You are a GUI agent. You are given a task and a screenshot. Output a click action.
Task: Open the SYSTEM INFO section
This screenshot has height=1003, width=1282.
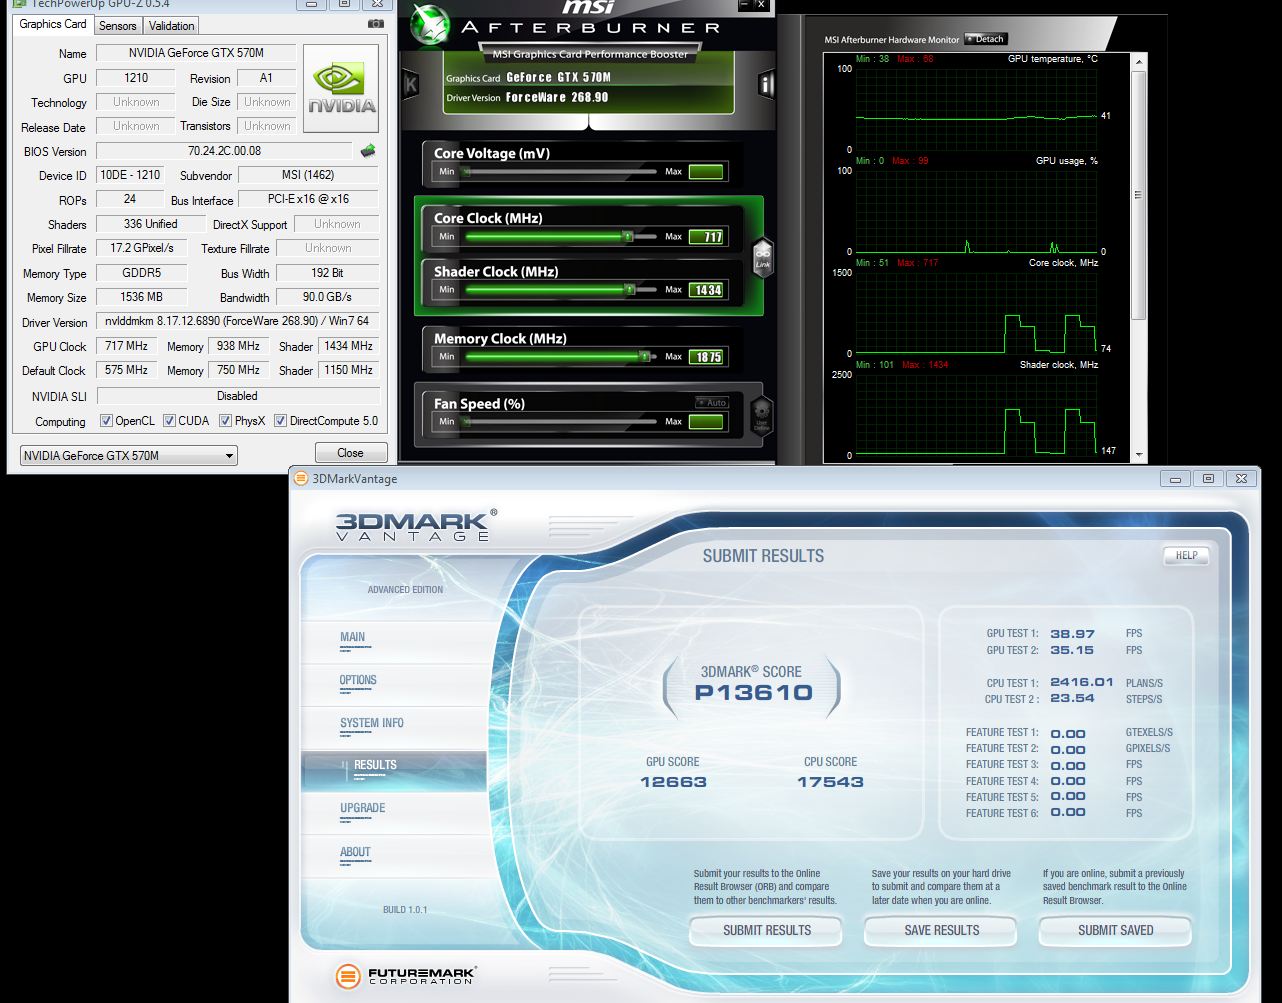point(372,723)
